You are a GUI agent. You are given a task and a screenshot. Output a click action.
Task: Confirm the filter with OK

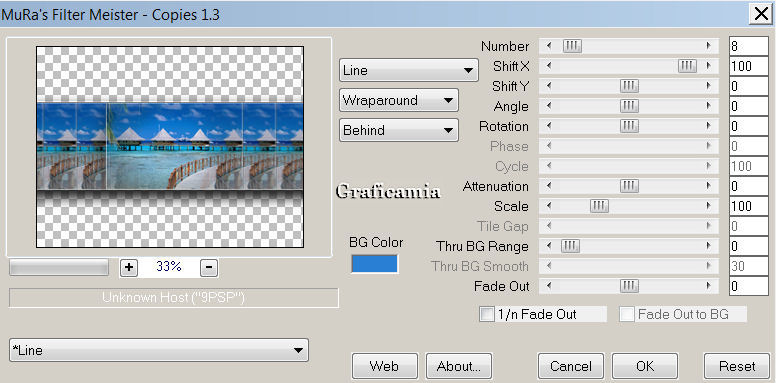point(645,366)
